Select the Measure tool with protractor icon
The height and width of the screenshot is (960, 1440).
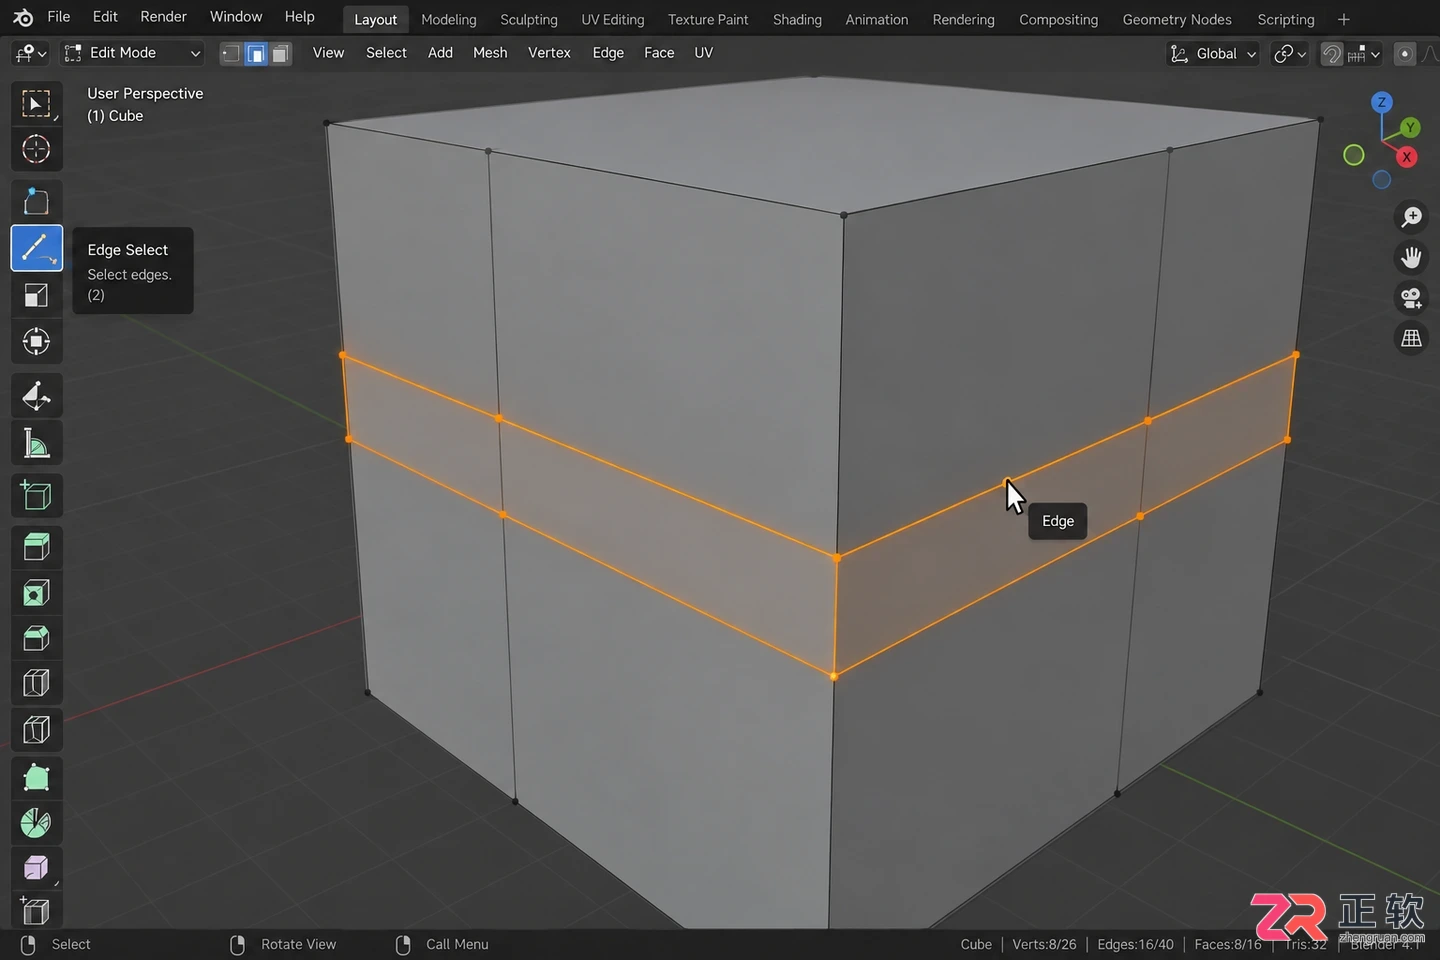pyautogui.click(x=36, y=443)
